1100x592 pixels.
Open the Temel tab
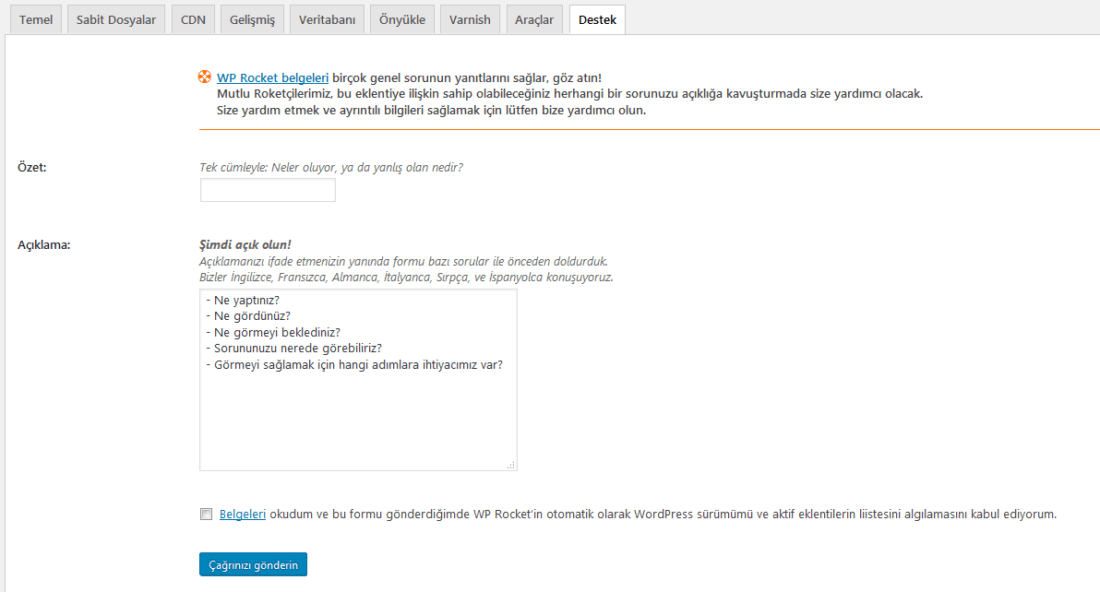point(36,20)
